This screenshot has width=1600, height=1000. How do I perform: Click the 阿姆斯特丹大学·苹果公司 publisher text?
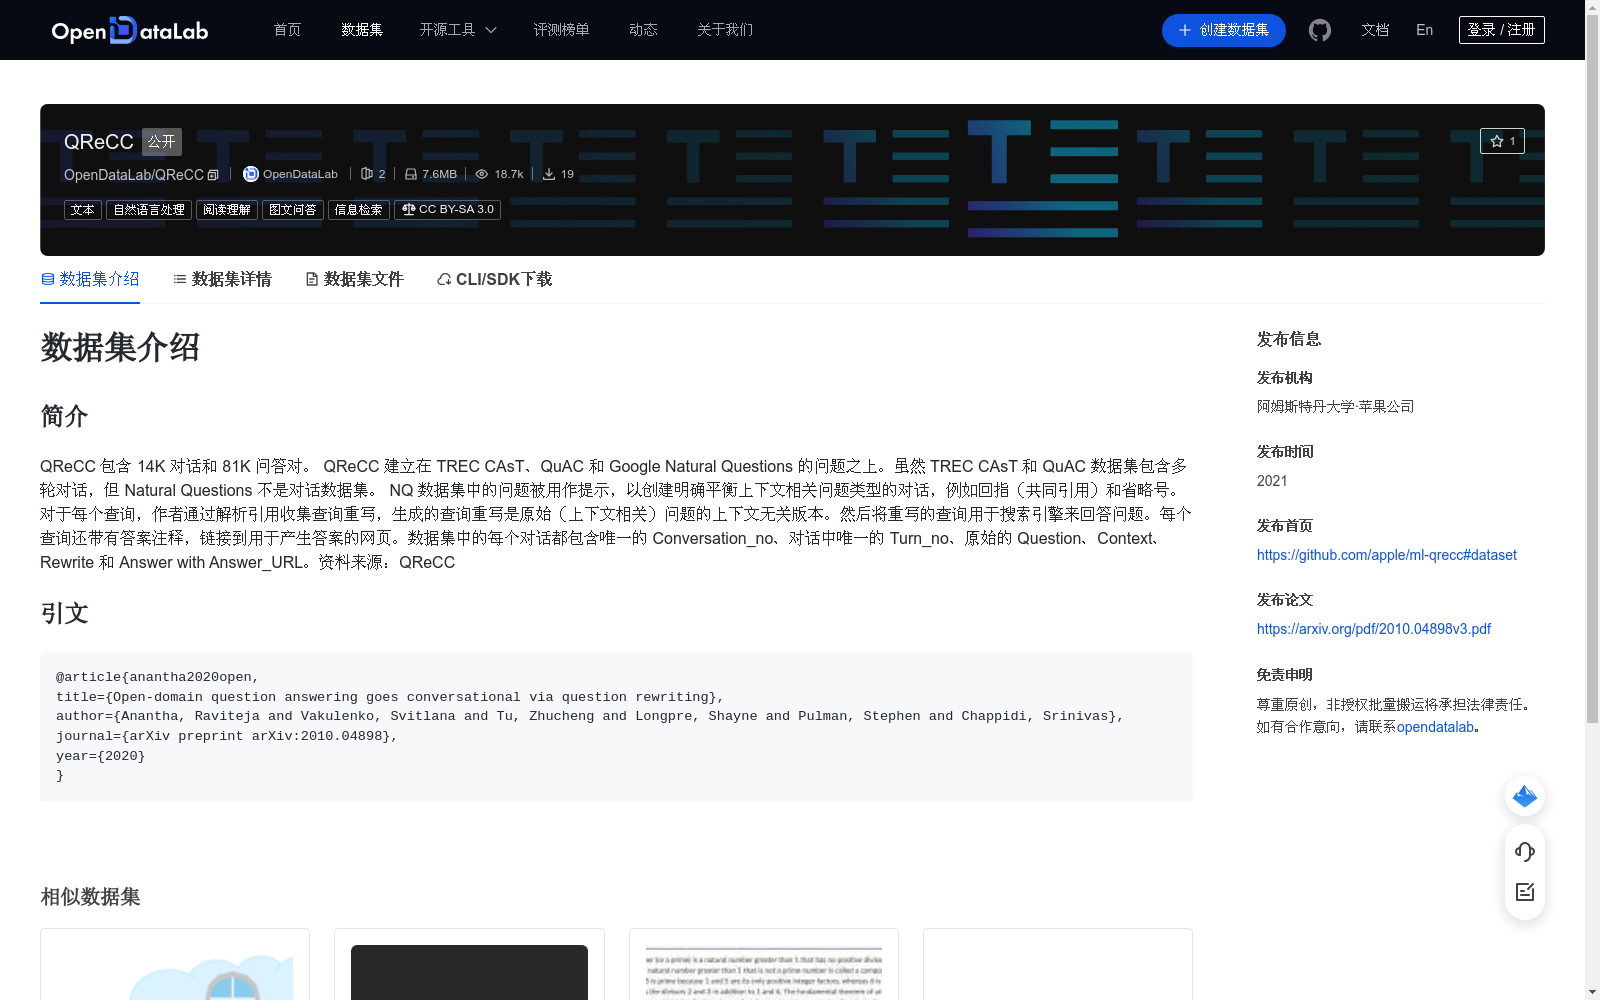point(1336,407)
